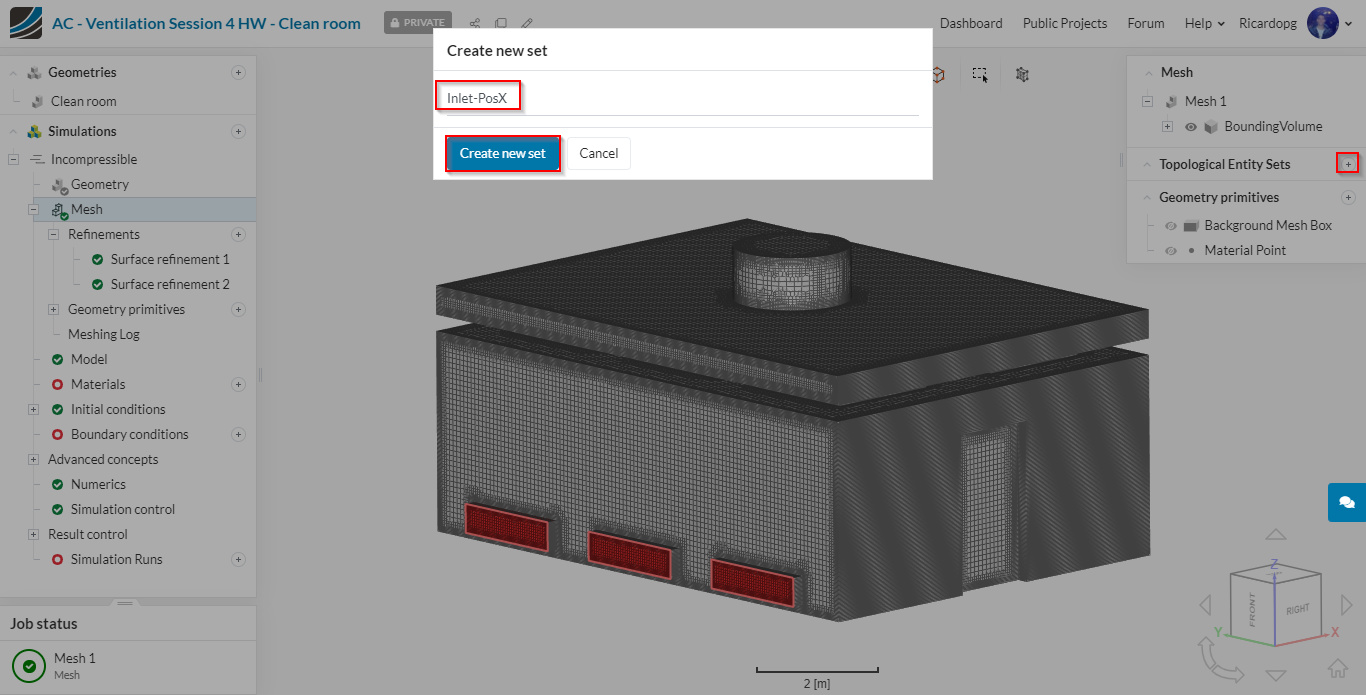Cancel the Create new set dialog
The image size is (1366, 695).
point(599,153)
